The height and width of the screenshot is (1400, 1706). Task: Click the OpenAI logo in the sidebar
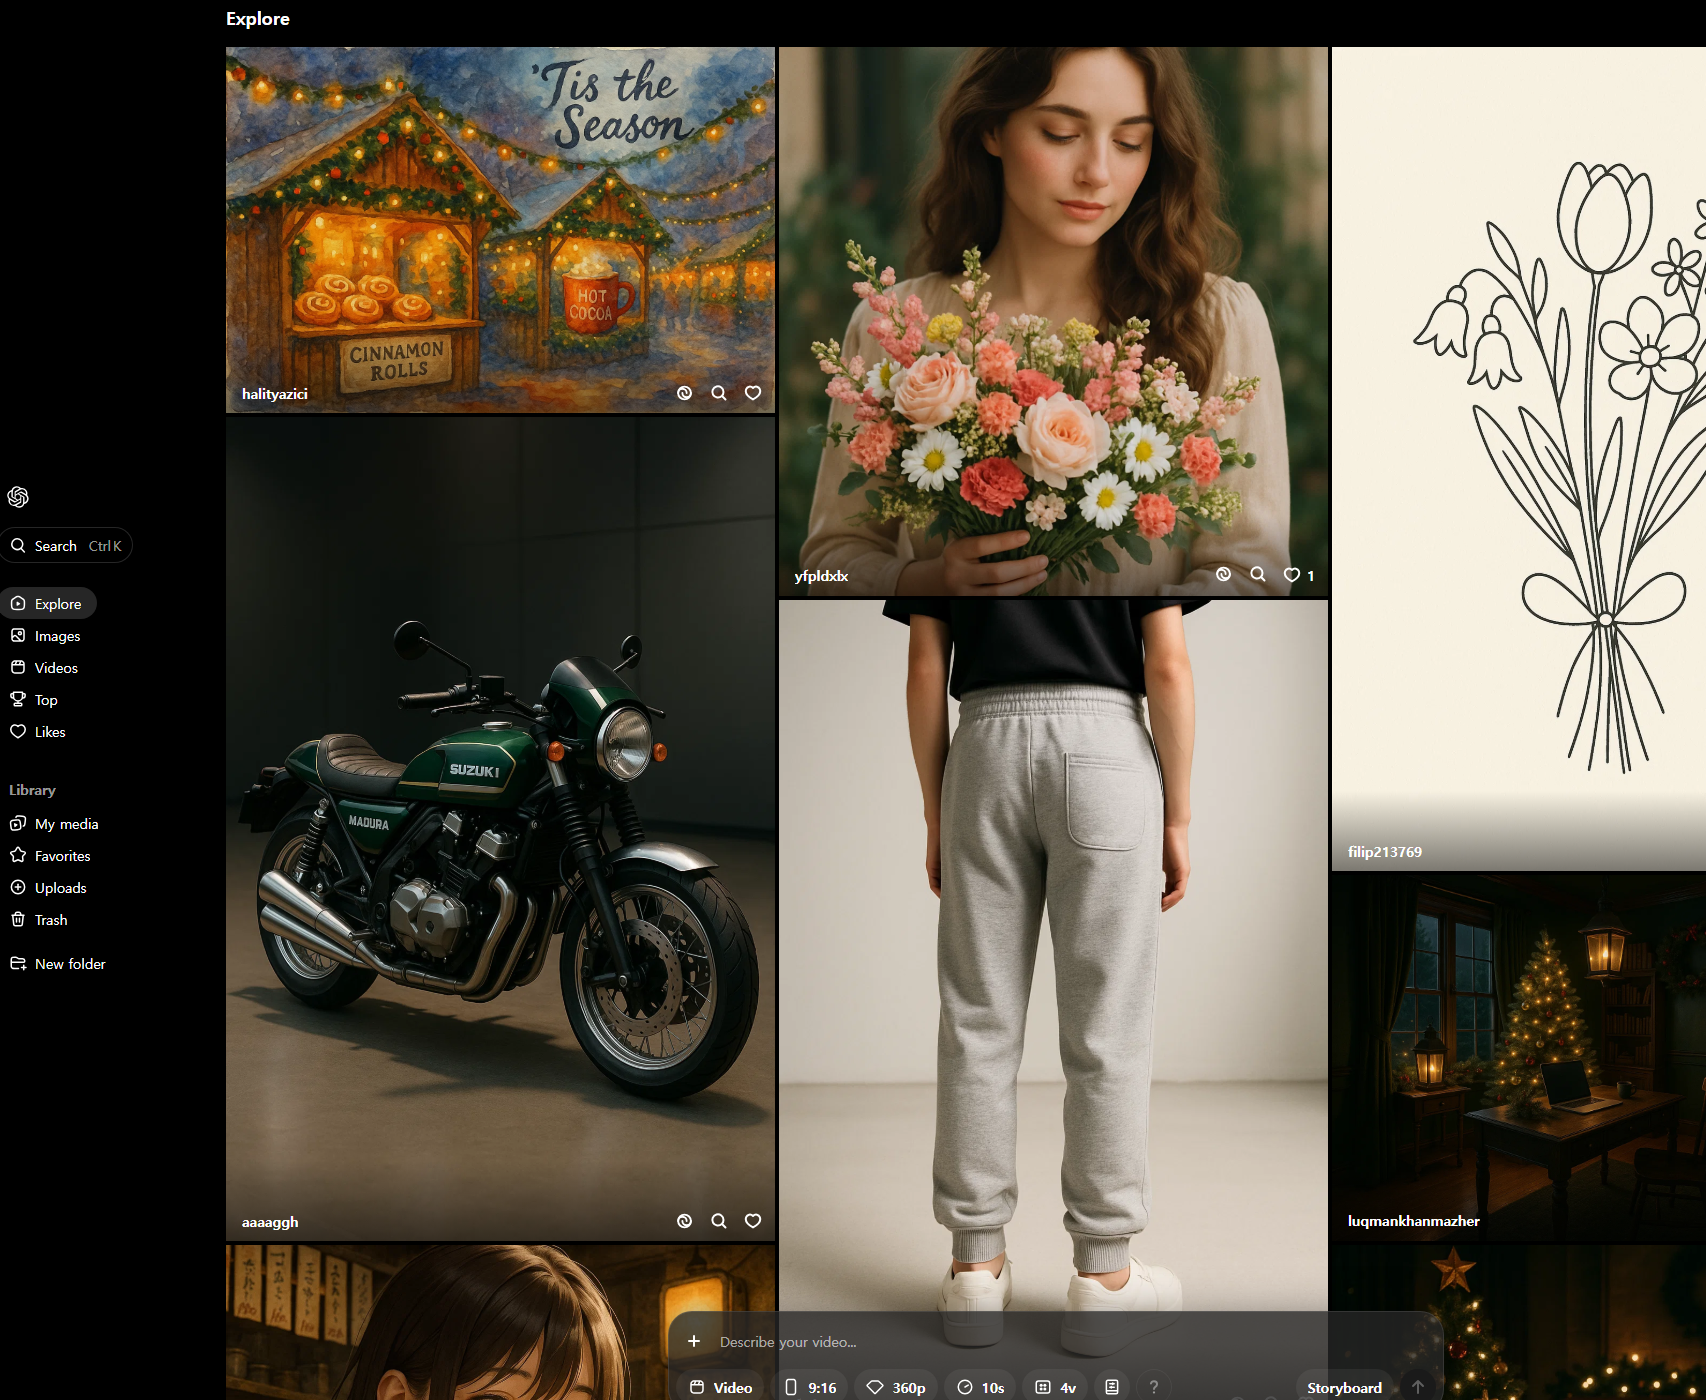point(18,497)
